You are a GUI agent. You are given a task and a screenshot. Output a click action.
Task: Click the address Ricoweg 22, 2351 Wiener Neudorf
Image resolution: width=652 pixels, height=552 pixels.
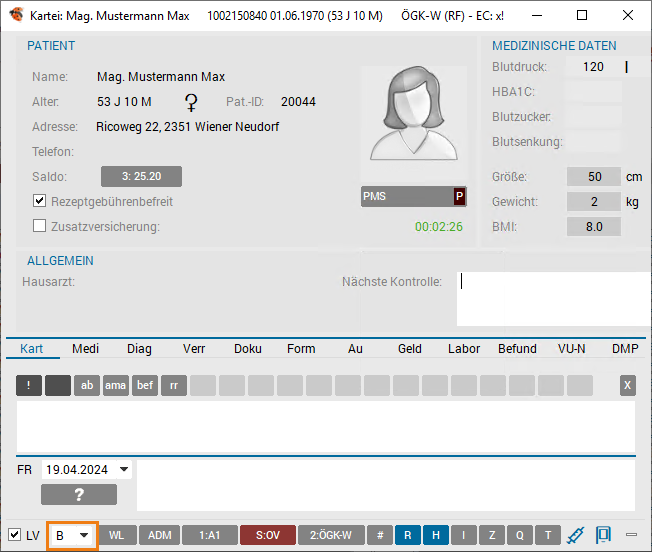(188, 127)
